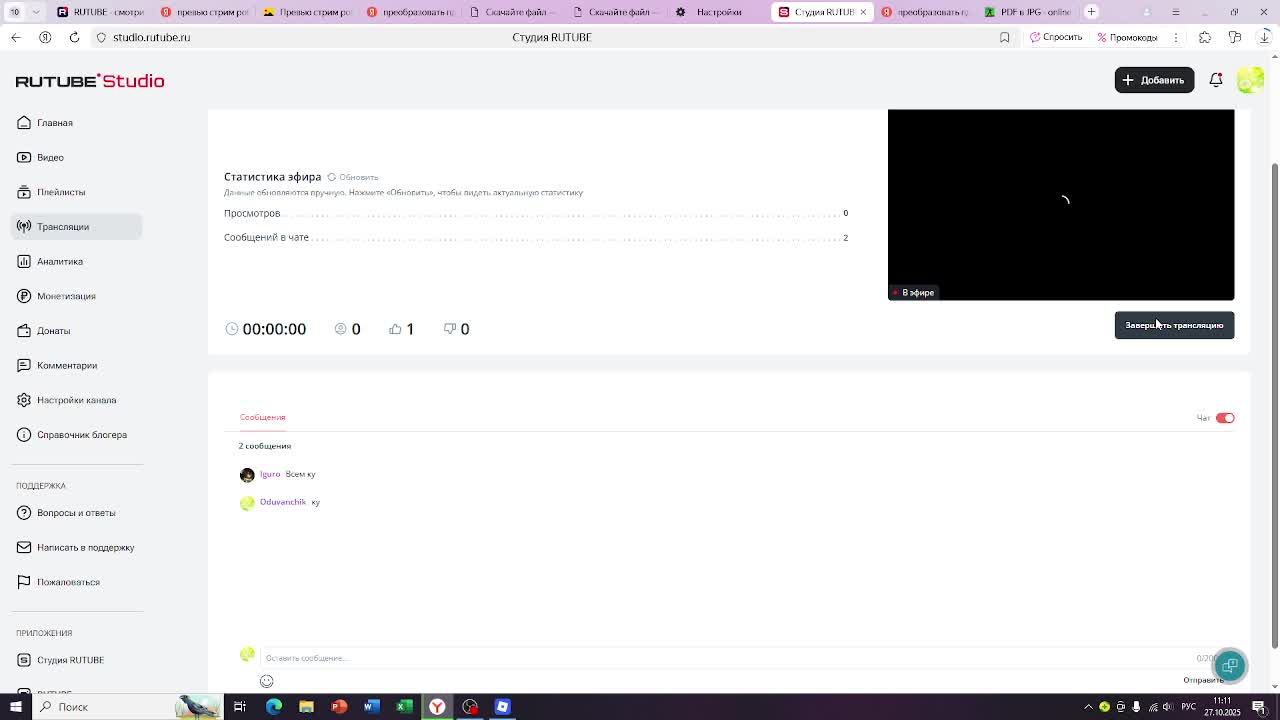Screen dimensions: 1280x720
Task: Click the address bar studio.rutube.ru
Action: (151, 37)
